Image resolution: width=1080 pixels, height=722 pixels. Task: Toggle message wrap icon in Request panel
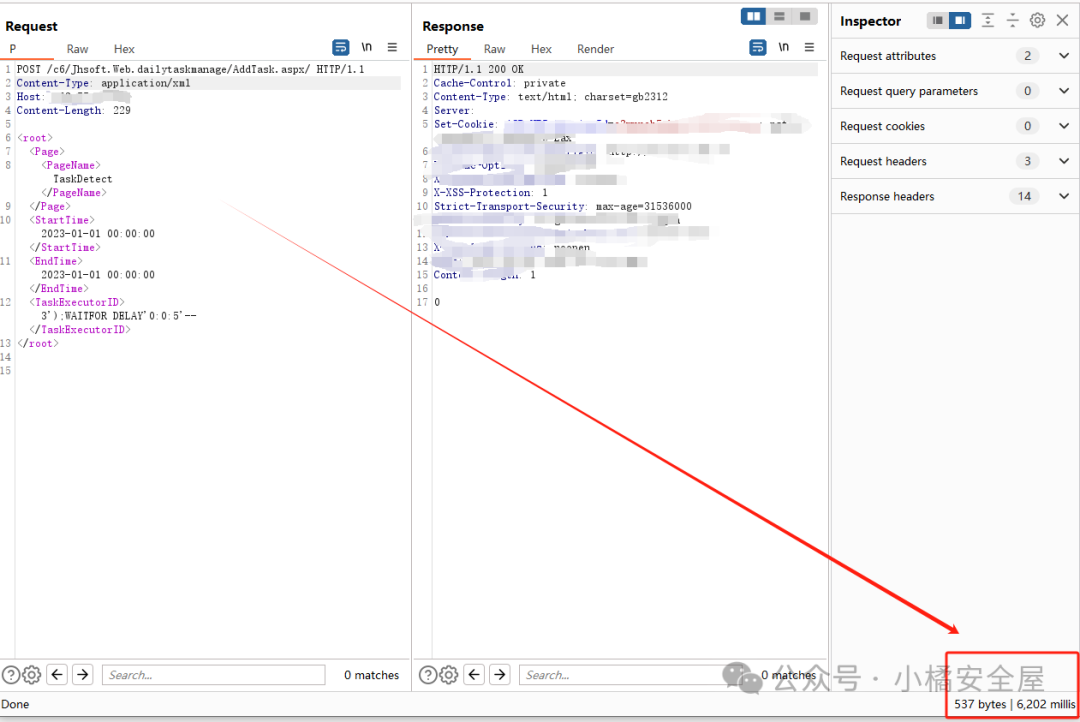coord(341,47)
